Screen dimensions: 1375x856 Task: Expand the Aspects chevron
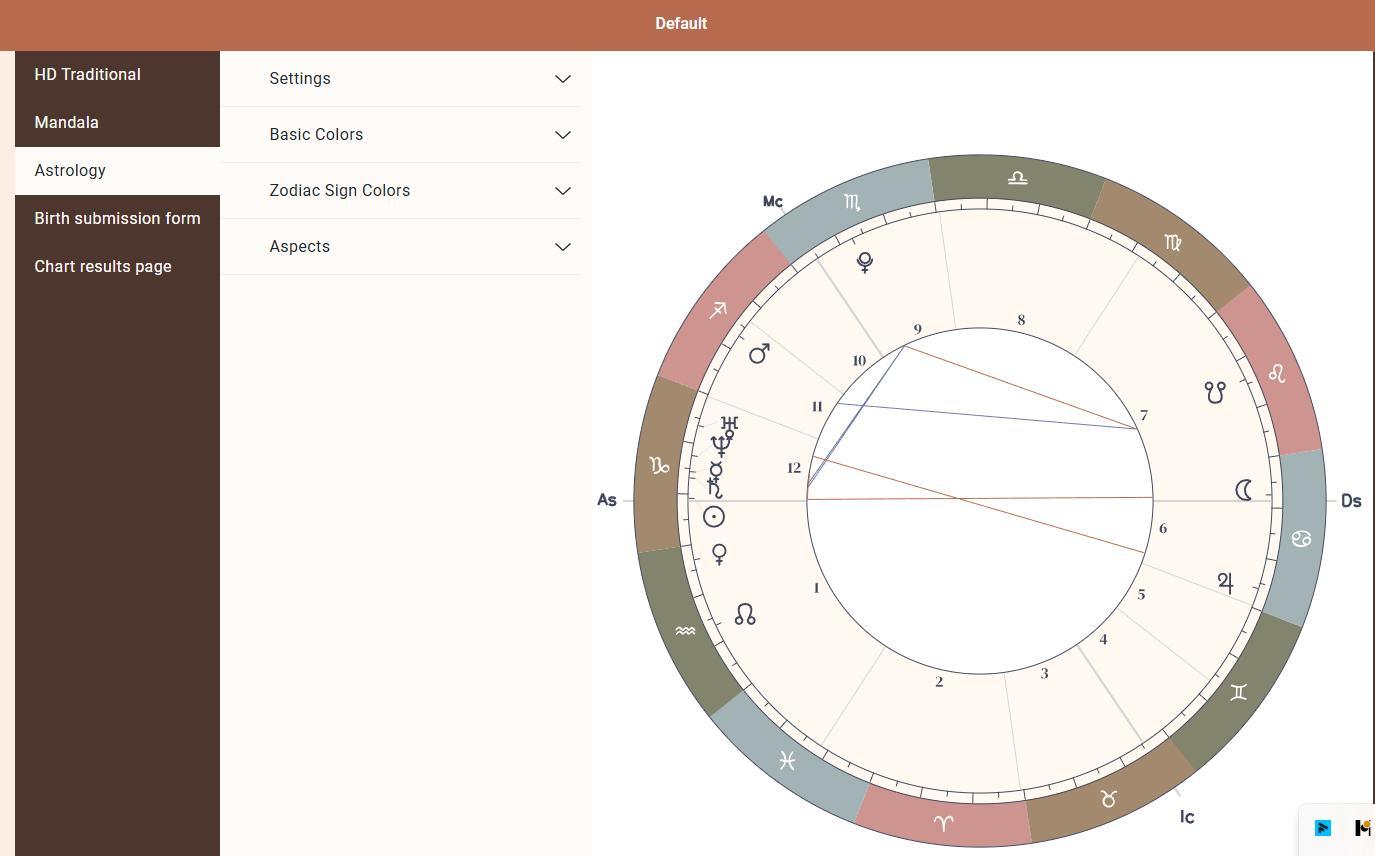(563, 247)
